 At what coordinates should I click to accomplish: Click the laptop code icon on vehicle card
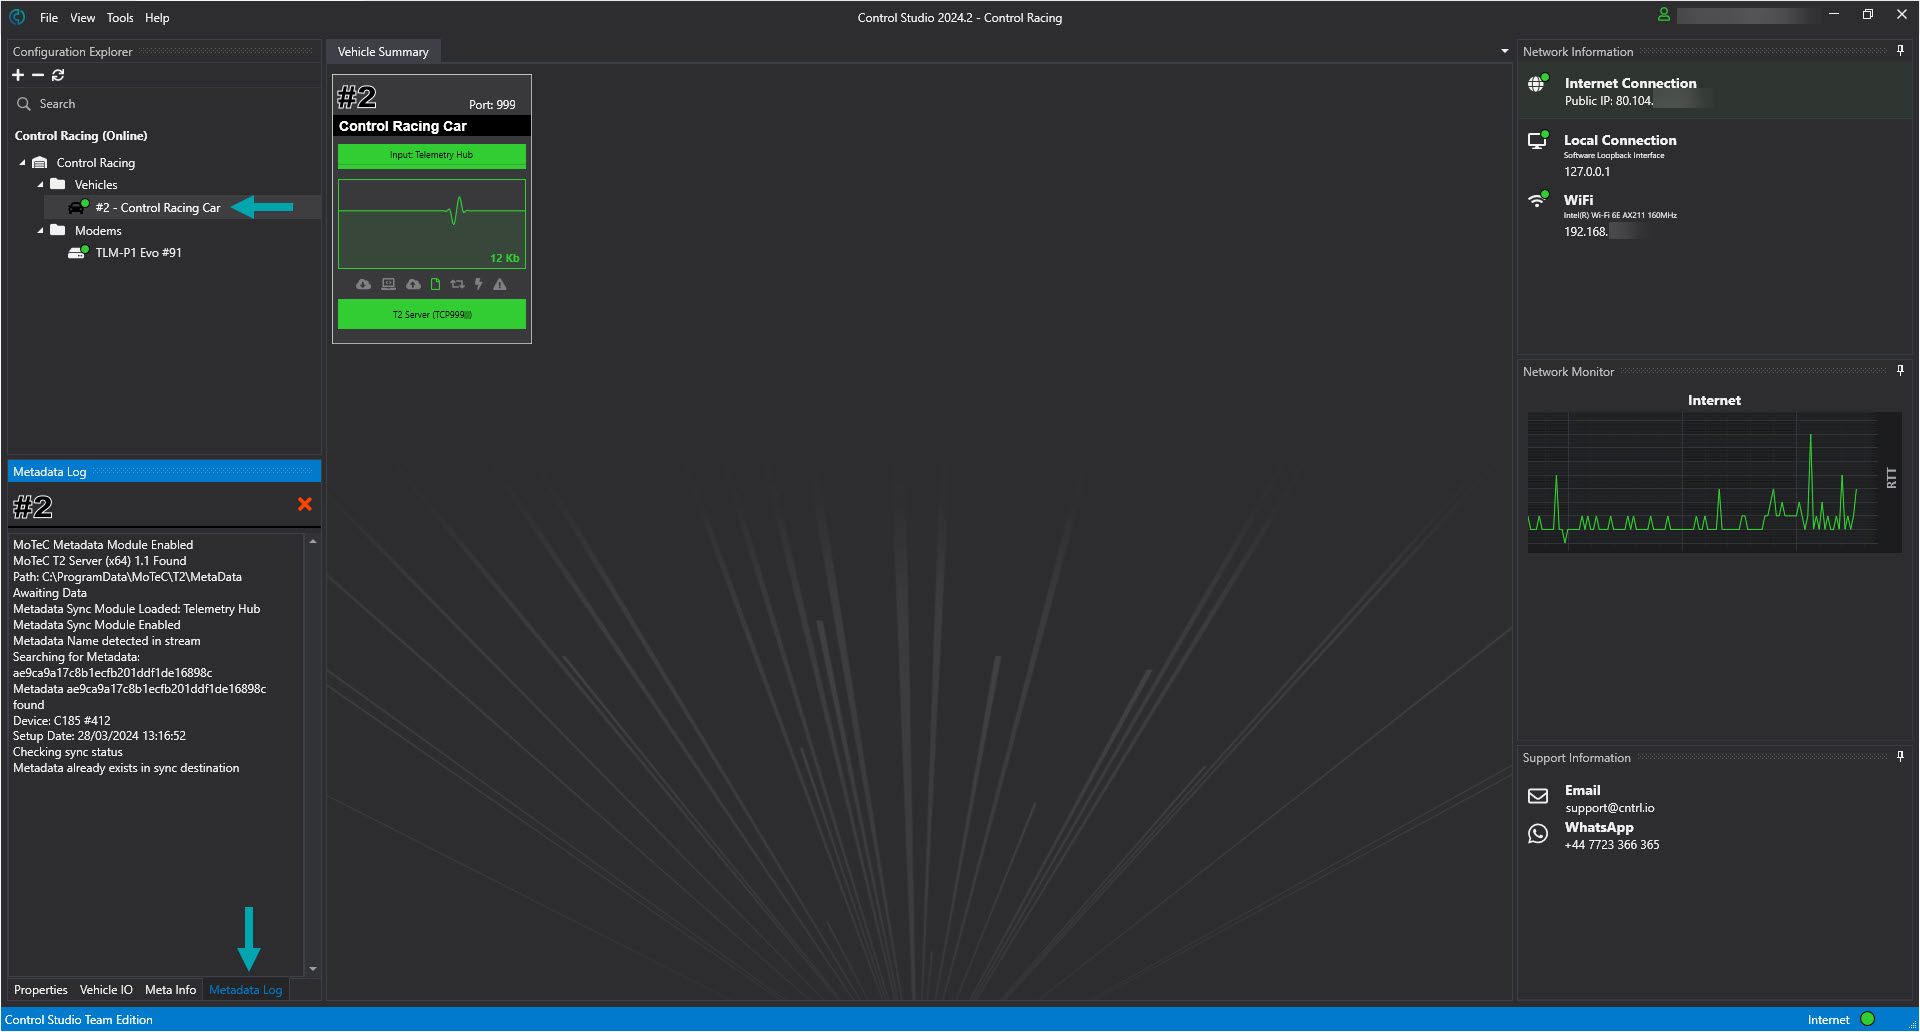click(389, 285)
